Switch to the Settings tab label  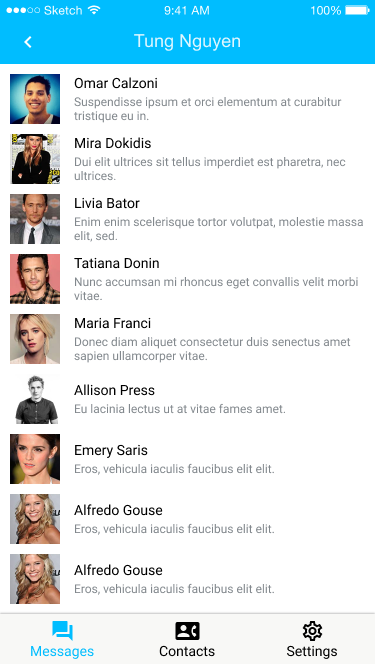coord(312,651)
